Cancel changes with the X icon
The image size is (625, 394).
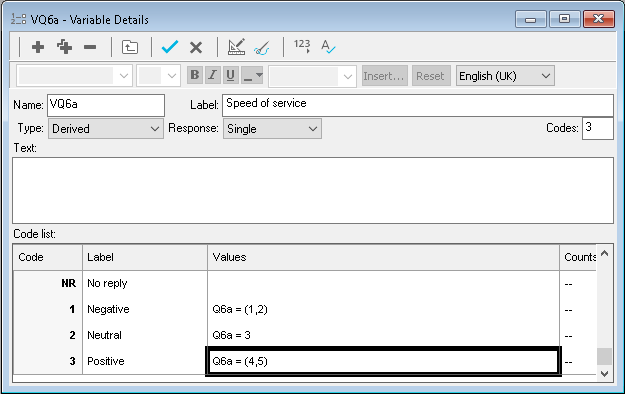[196, 47]
